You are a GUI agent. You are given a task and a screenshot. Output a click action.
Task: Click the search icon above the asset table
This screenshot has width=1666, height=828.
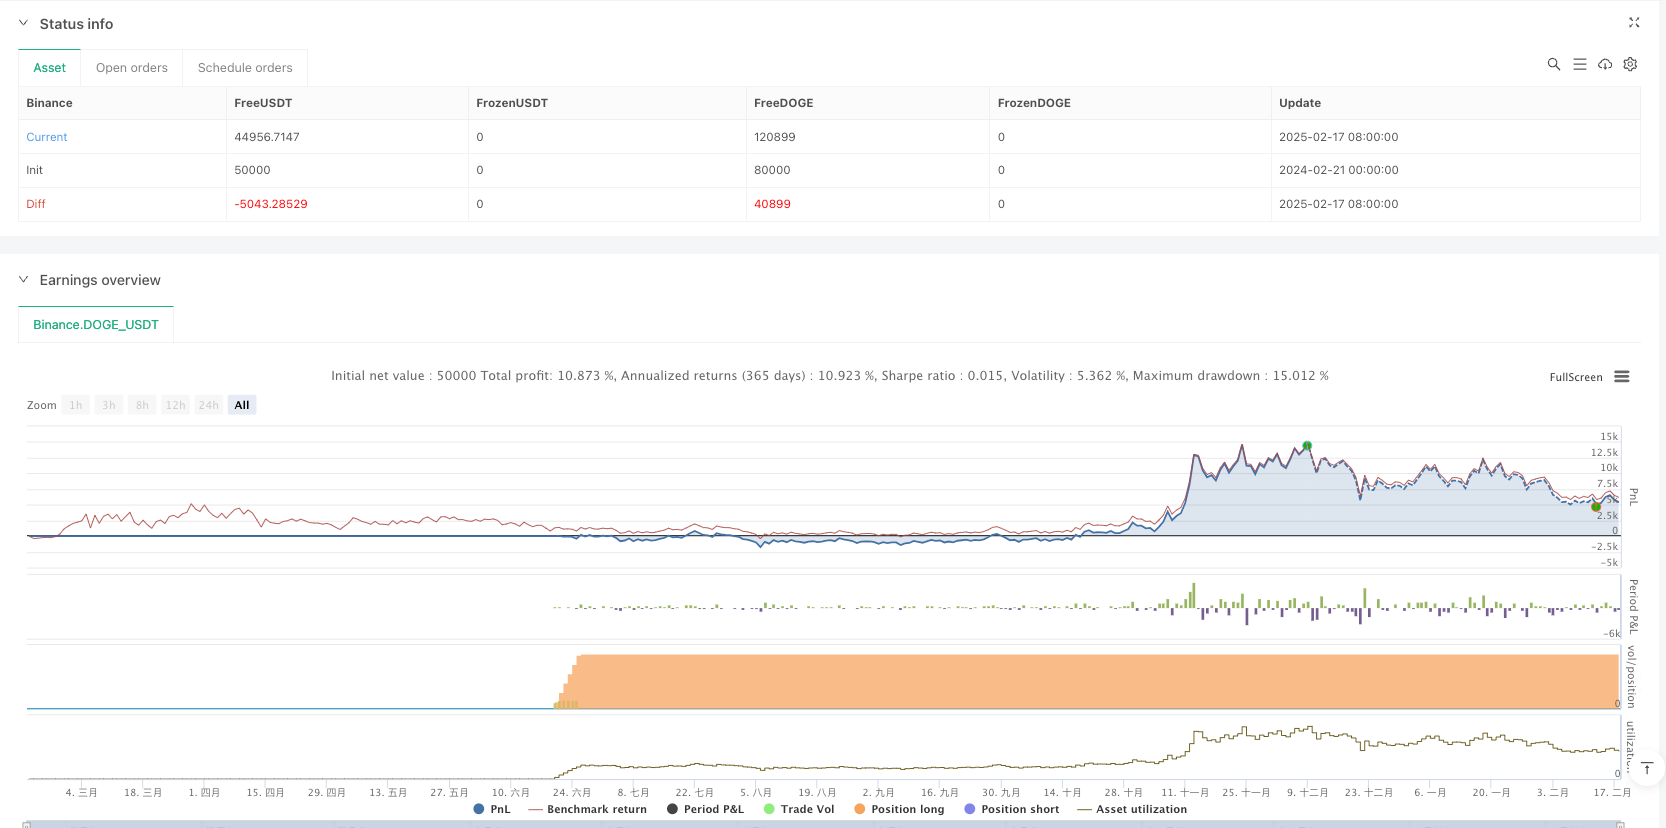[1553, 64]
